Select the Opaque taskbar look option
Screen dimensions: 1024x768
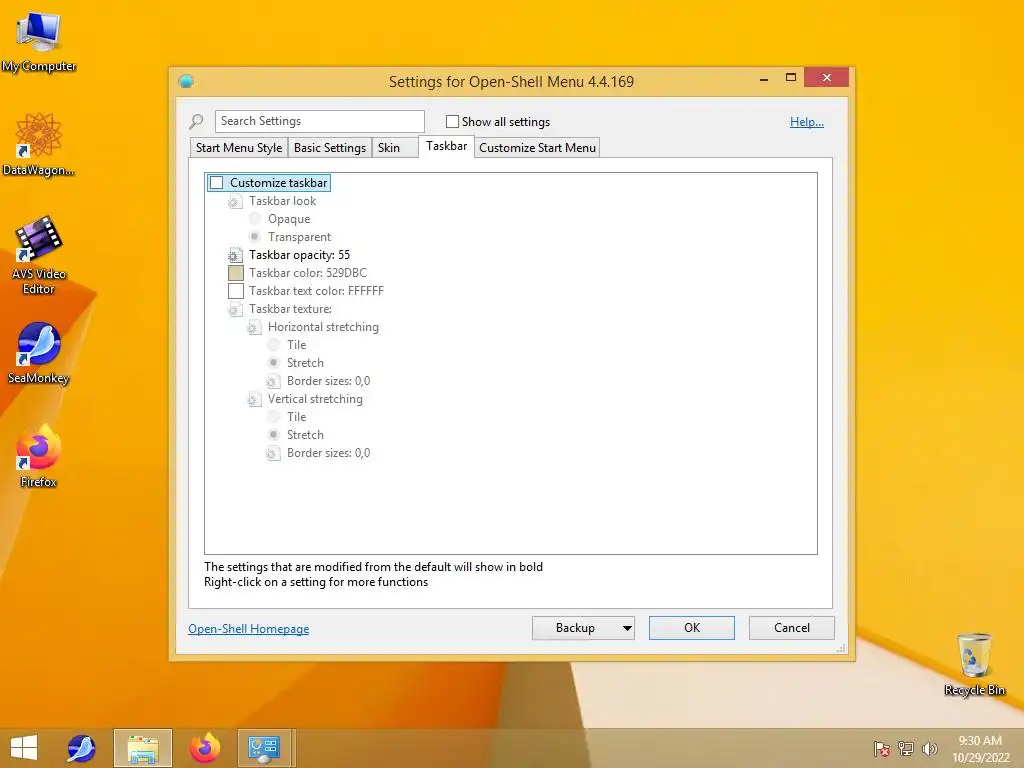(255, 219)
